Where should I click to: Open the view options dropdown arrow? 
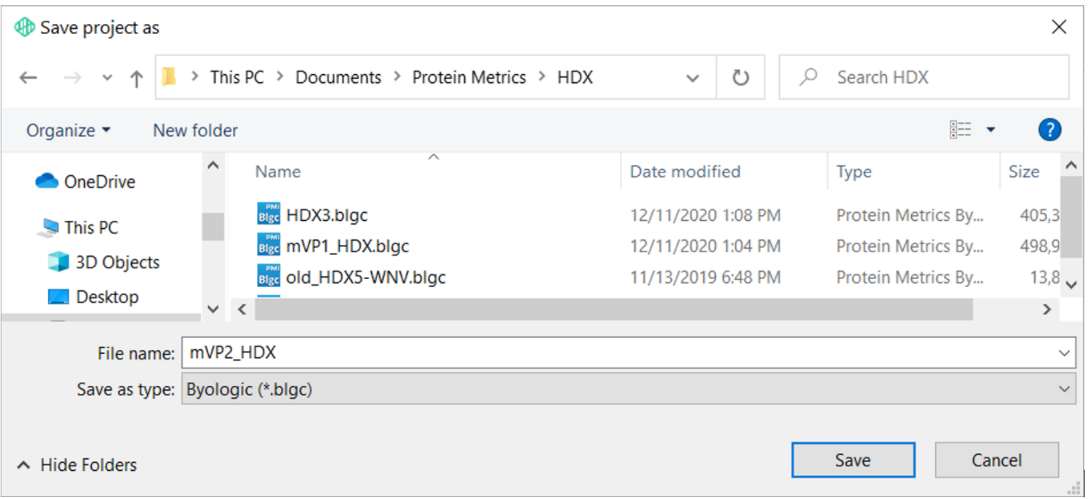[991, 129]
